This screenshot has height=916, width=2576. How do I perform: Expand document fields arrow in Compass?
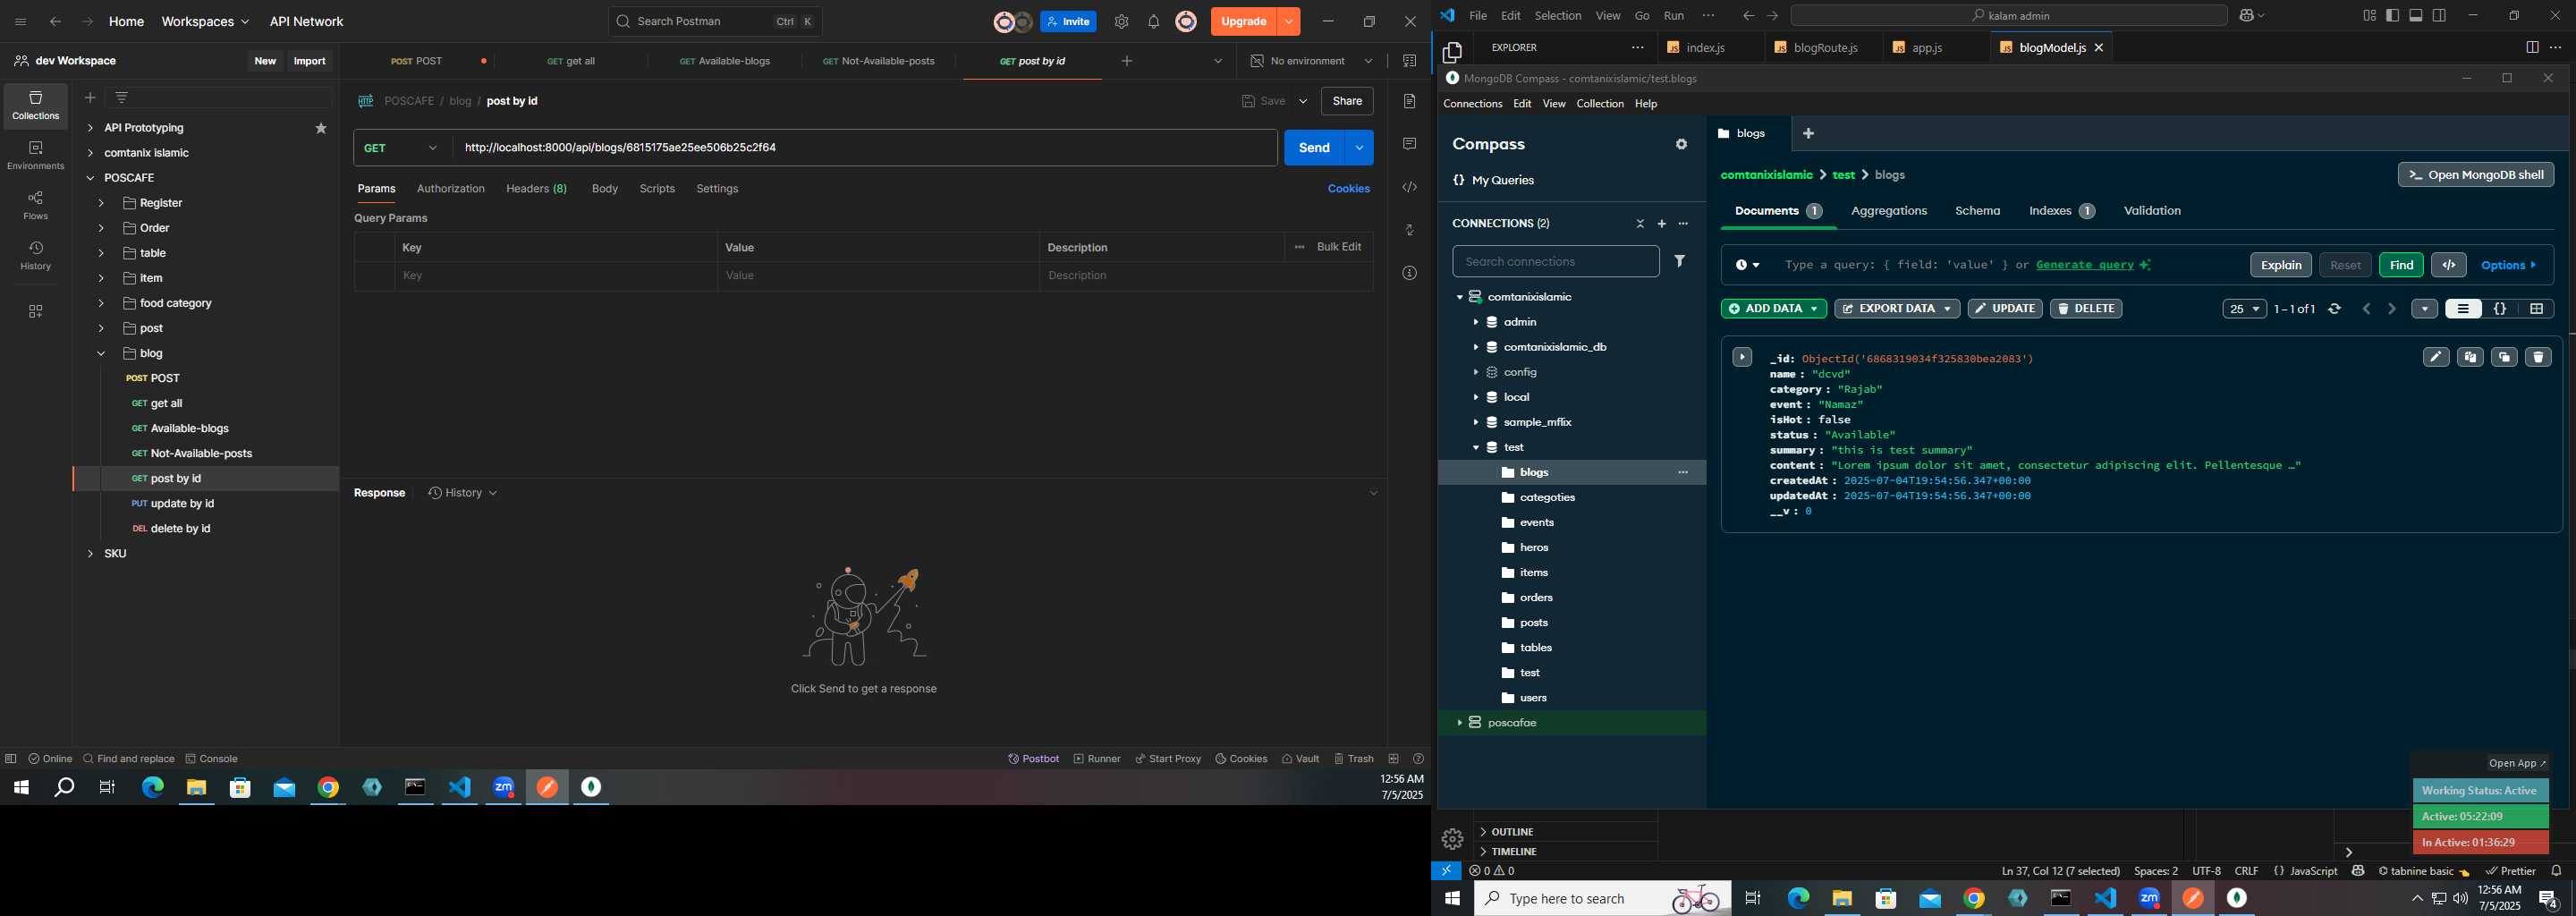[x=1742, y=357]
